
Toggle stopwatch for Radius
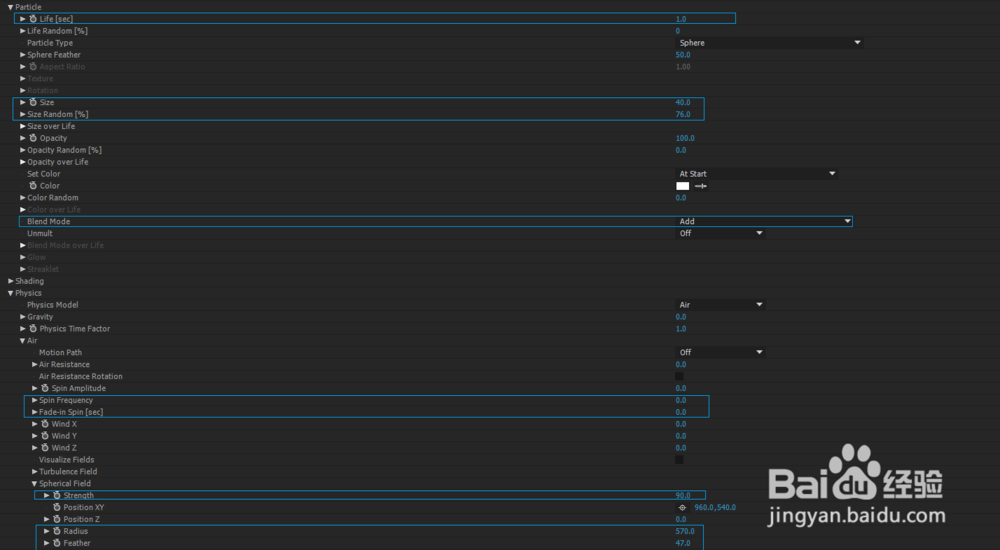(x=57, y=531)
